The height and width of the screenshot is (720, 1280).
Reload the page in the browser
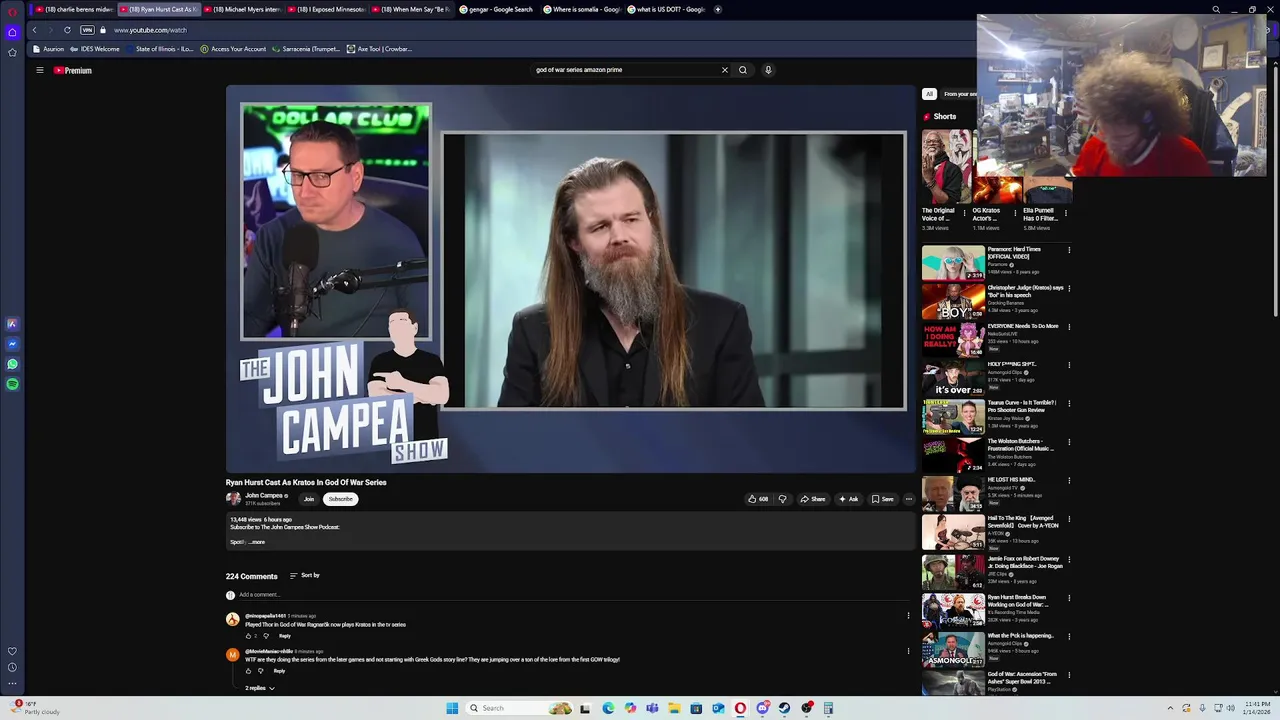coord(67,30)
